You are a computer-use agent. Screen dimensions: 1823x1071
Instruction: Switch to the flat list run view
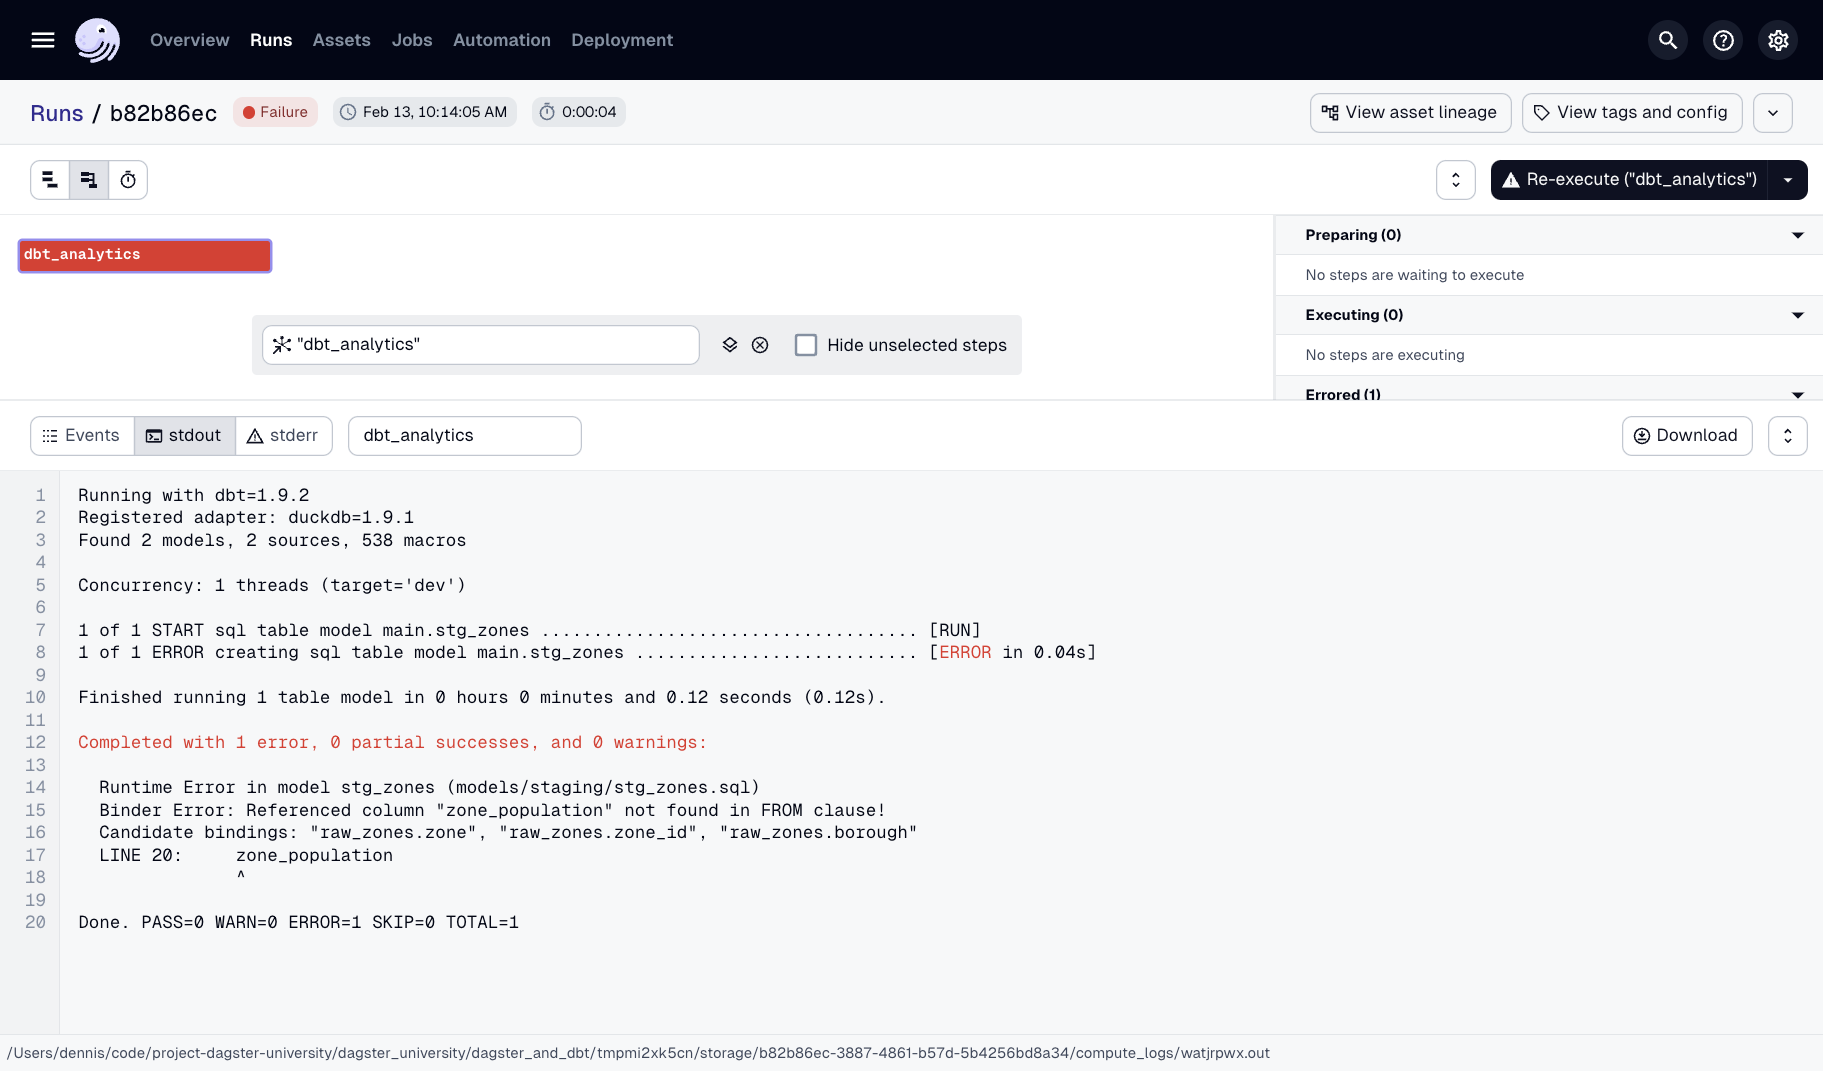coord(49,180)
